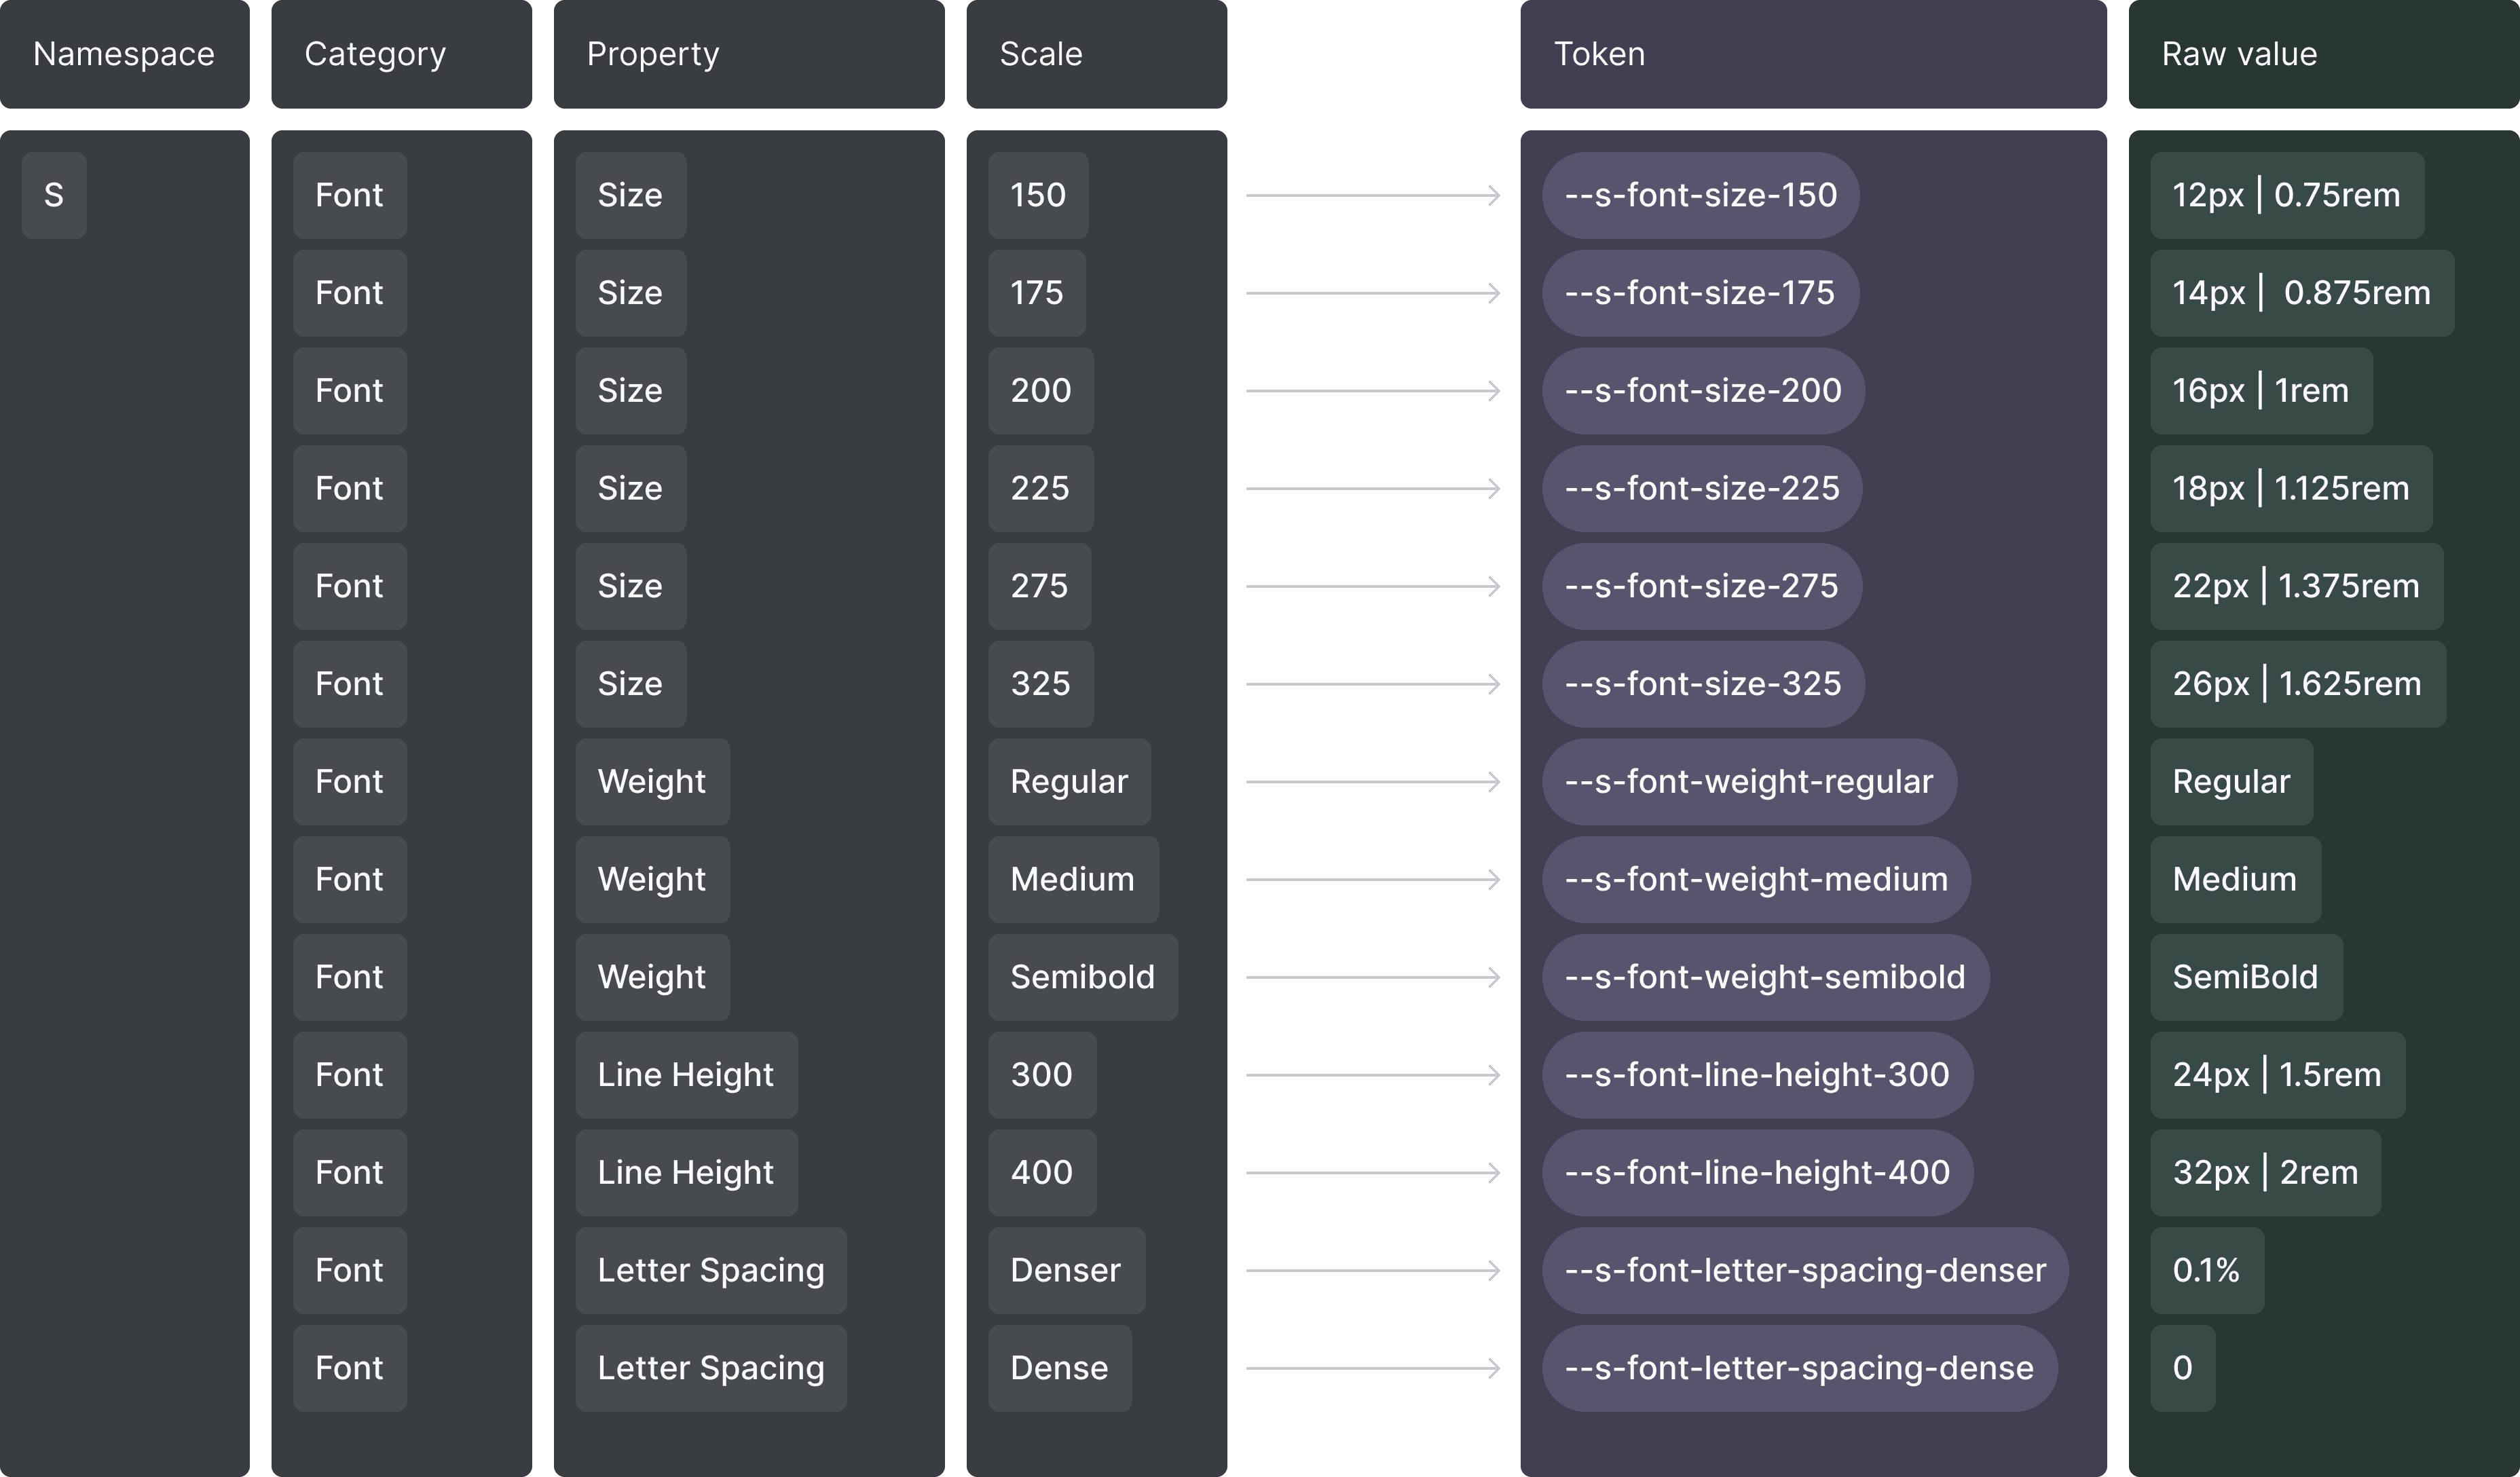Click the Token column header
The height and width of the screenshot is (1477, 2520).
coord(1813,54)
